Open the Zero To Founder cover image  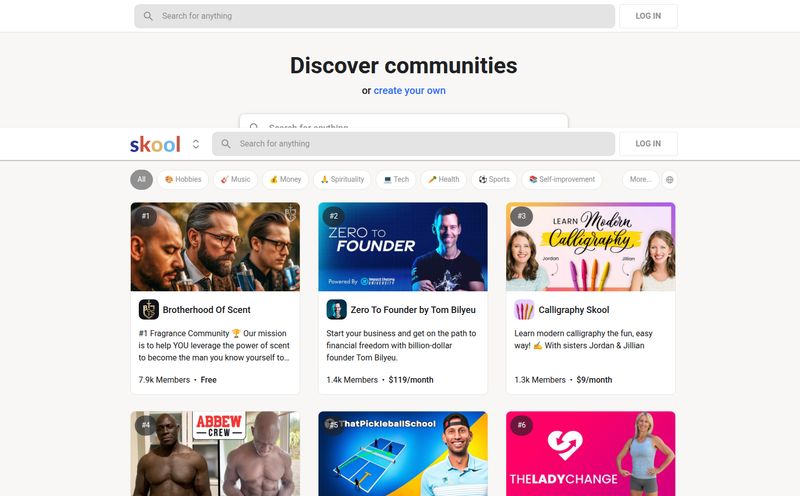tap(403, 247)
